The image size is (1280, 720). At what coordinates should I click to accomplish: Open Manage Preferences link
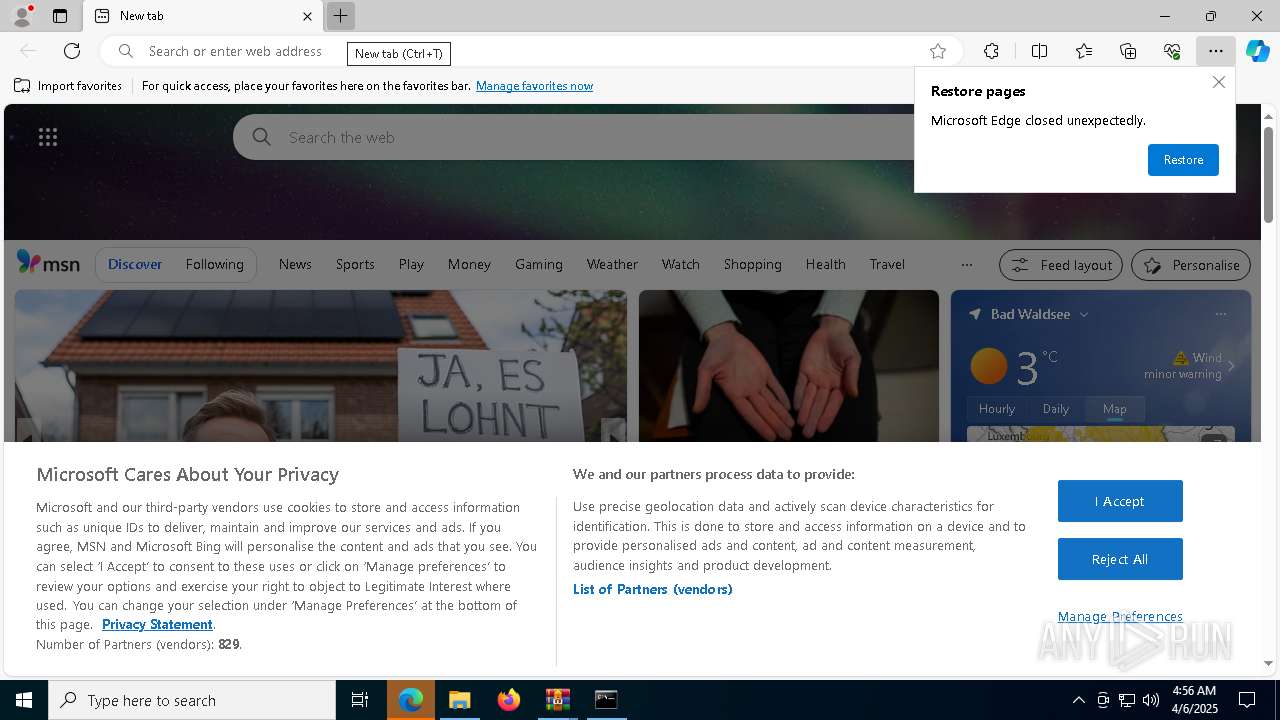(x=1120, y=616)
